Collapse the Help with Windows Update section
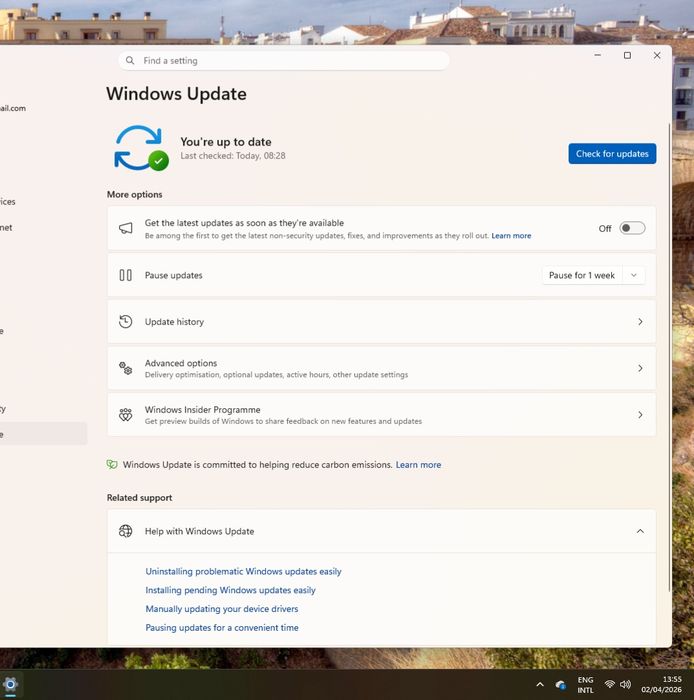The image size is (694, 700). [640, 532]
